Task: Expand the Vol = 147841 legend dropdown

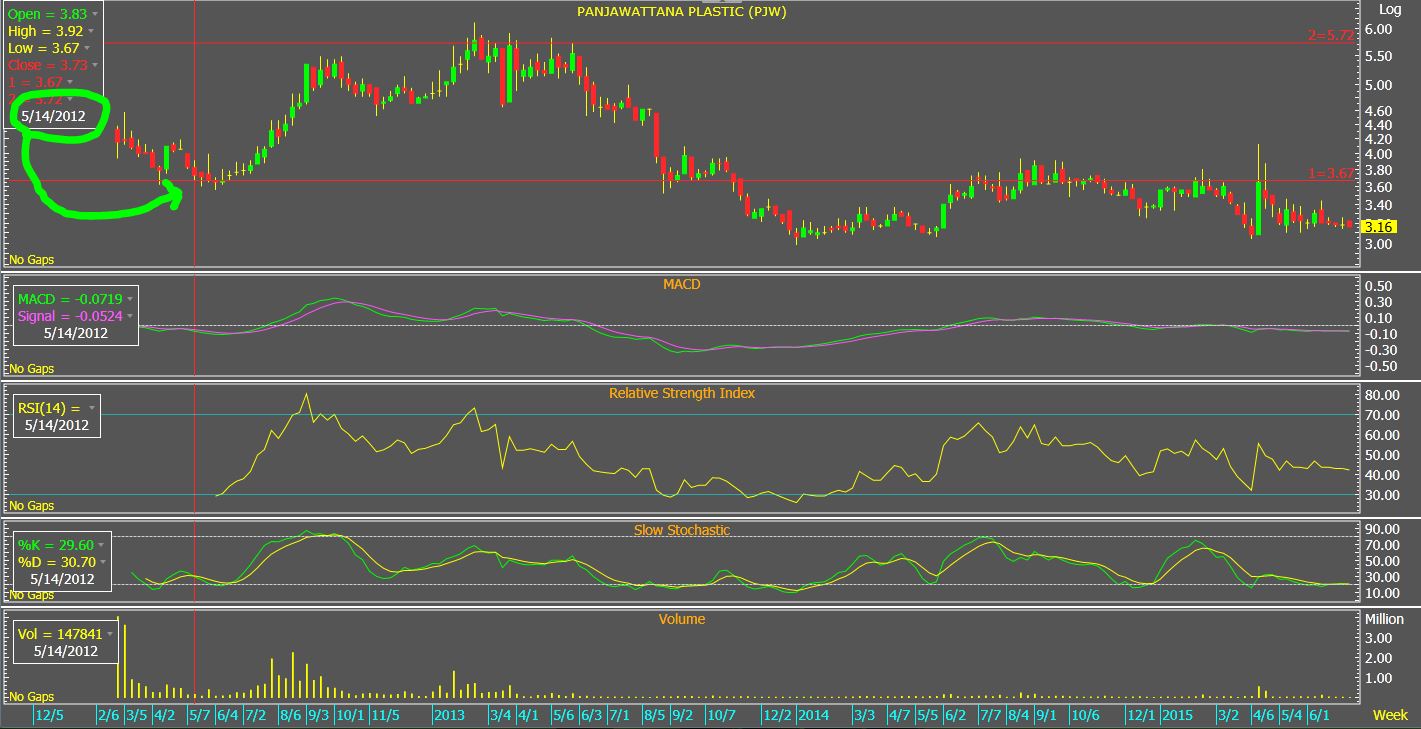Action: (x=111, y=633)
